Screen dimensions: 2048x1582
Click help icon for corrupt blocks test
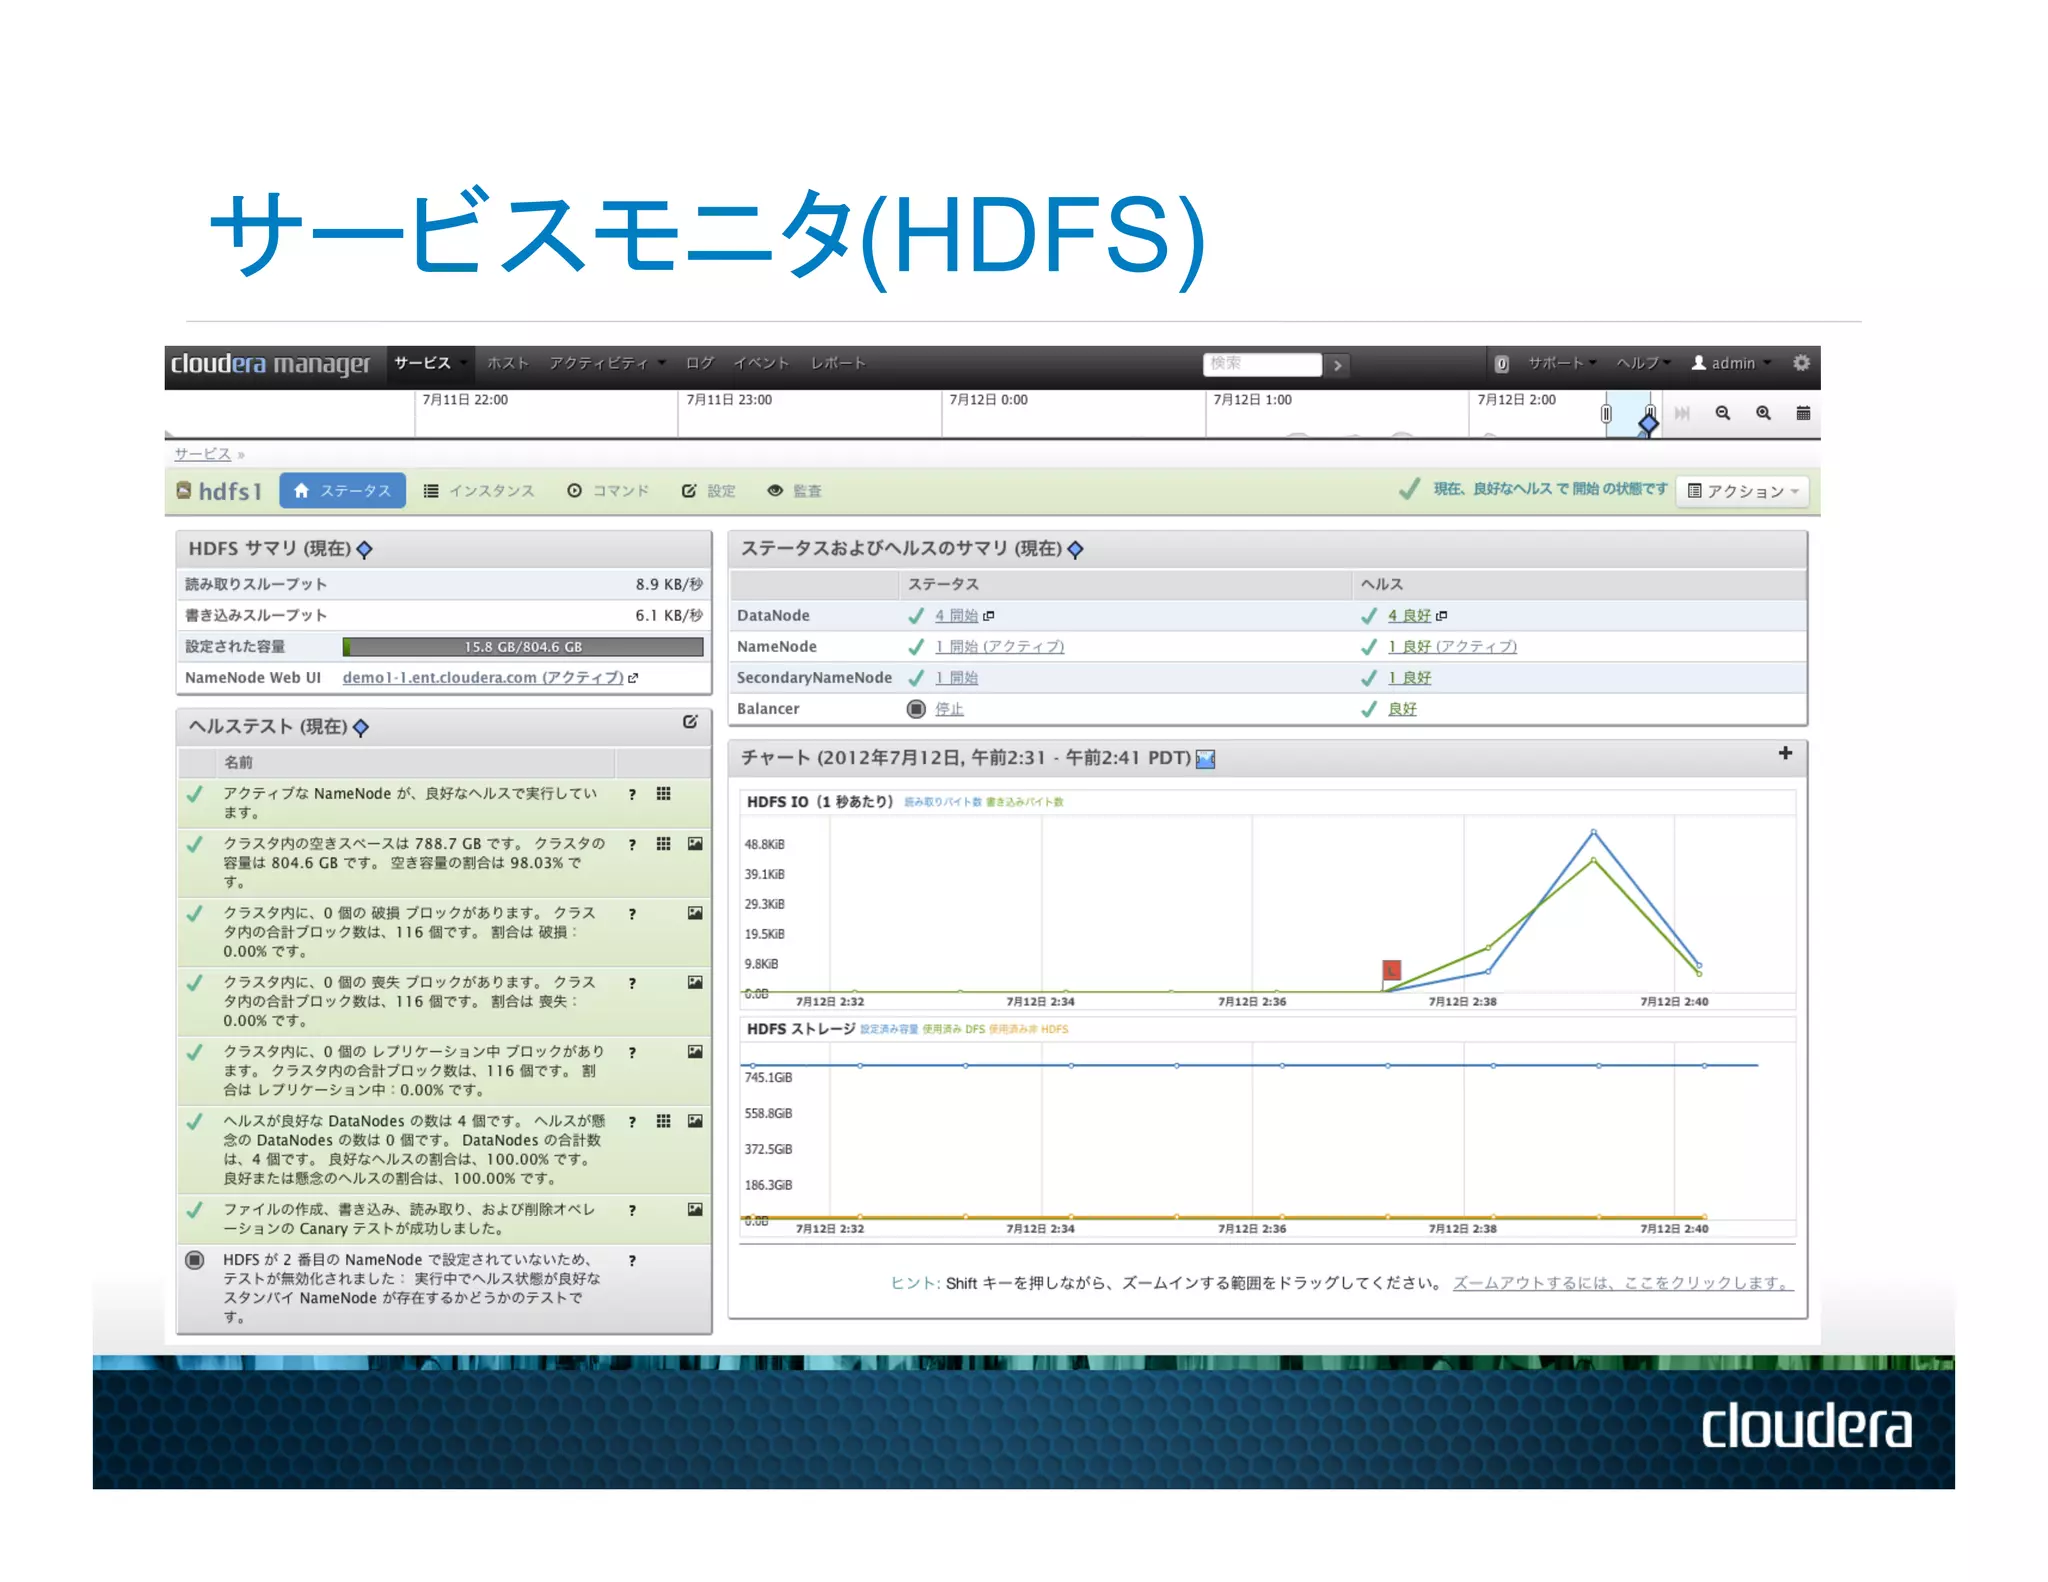(x=632, y=914)
